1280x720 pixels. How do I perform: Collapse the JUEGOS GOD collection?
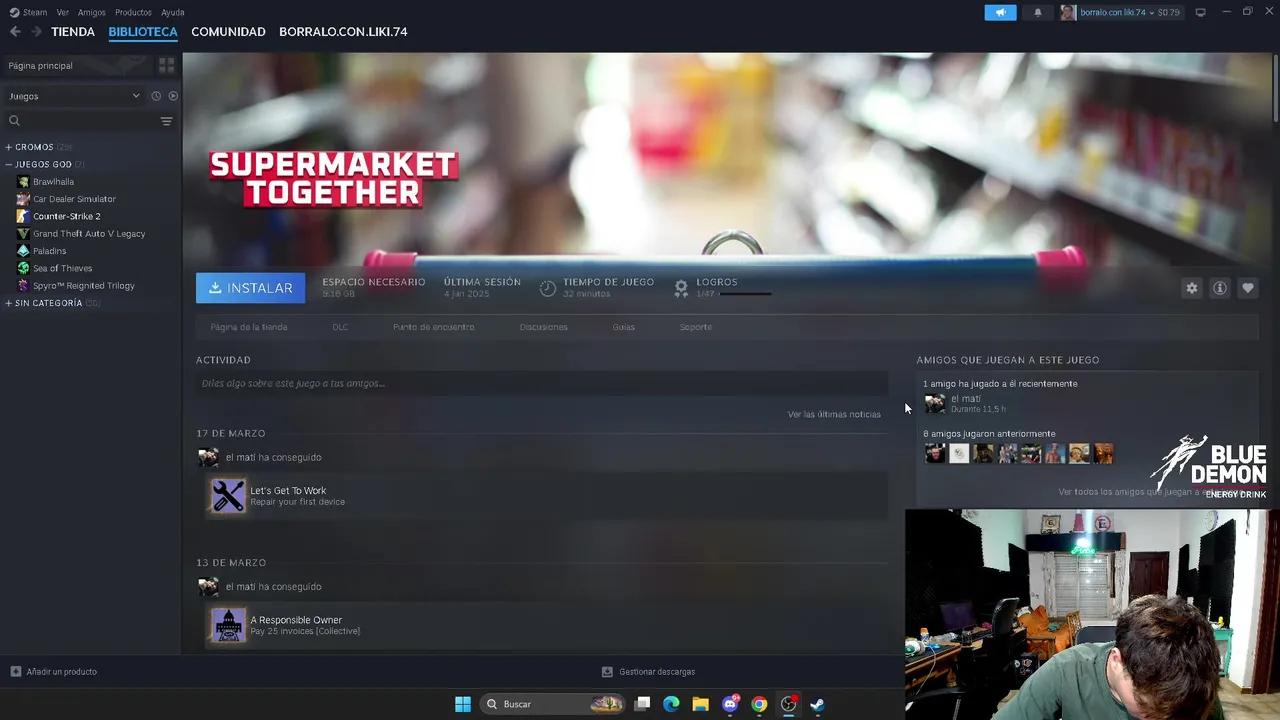click(x=9, y=164)
